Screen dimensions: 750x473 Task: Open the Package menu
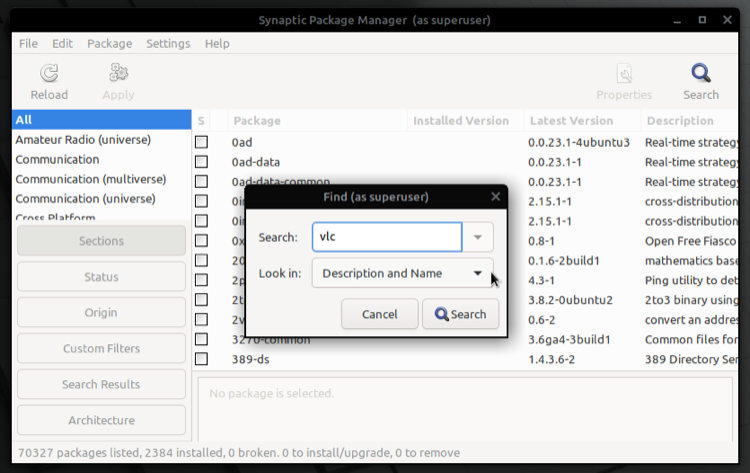click(110, 44)
